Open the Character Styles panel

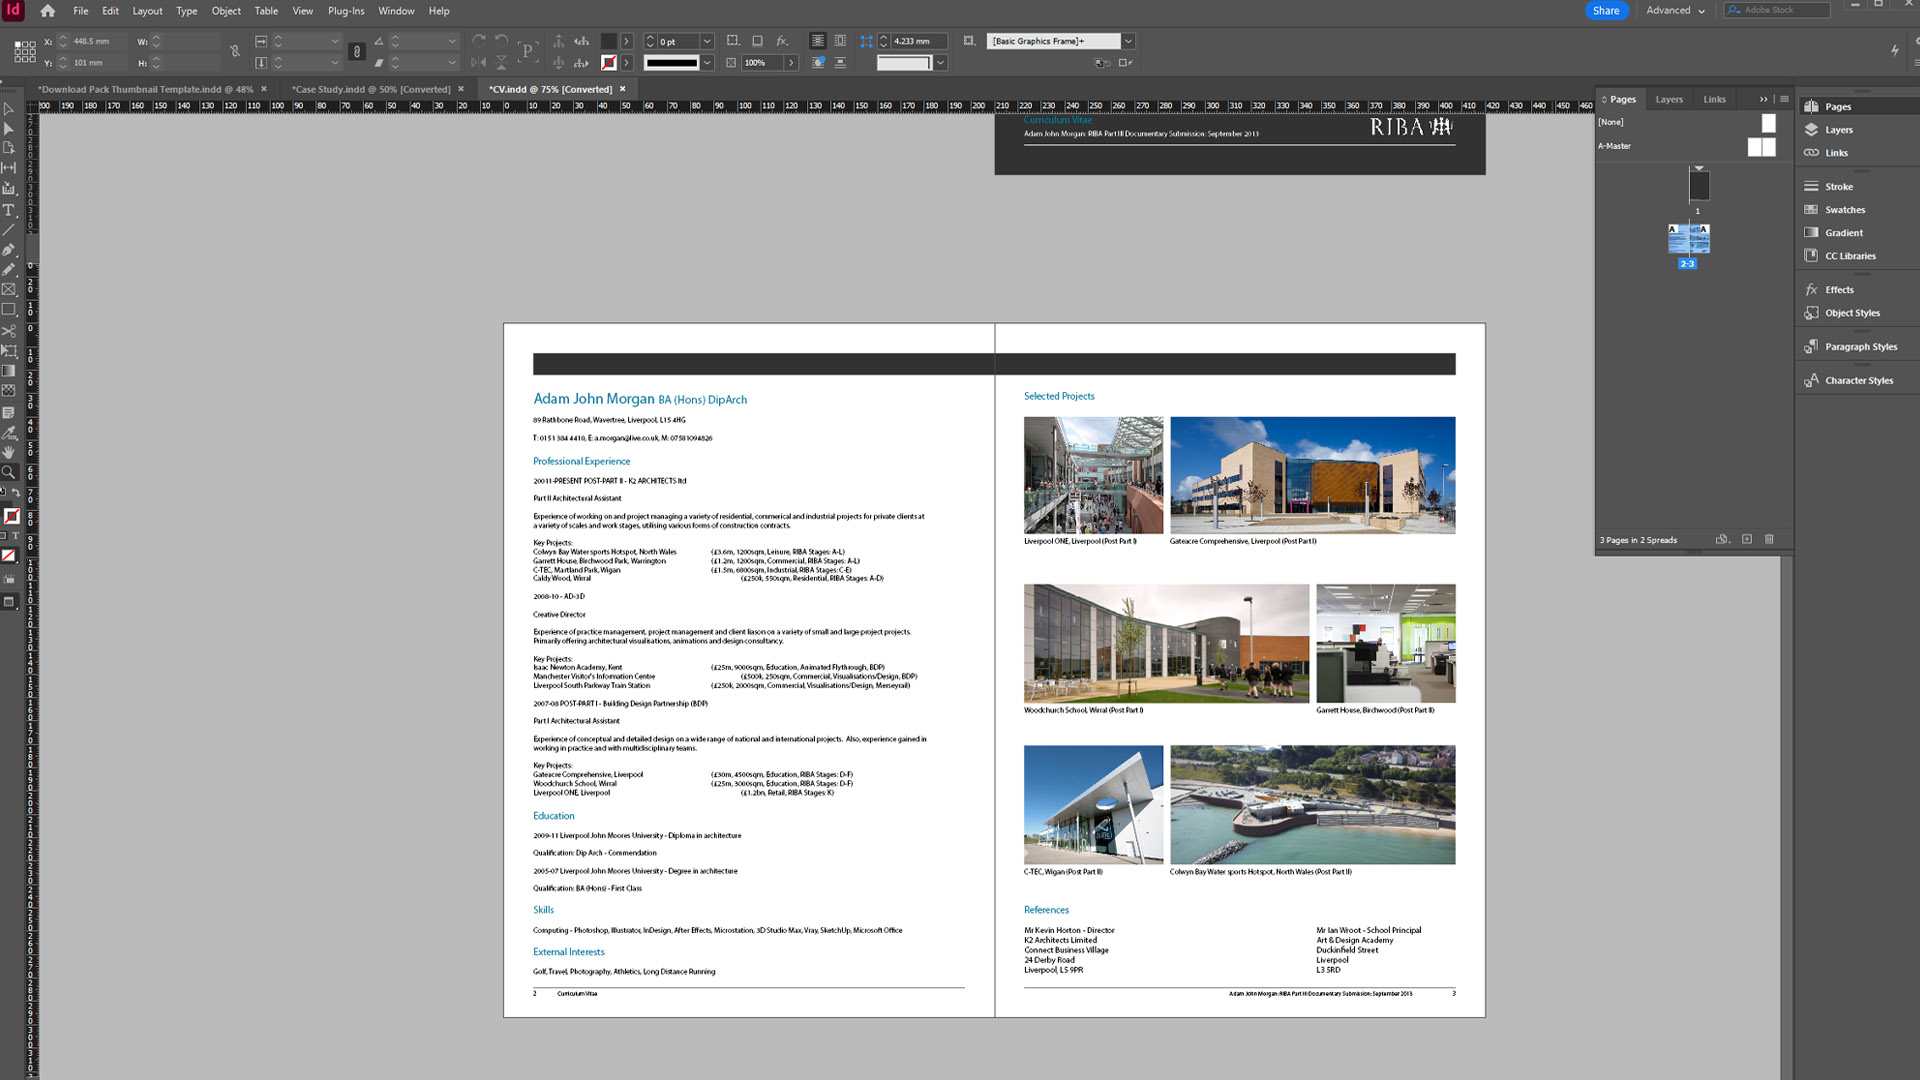pos(1859,380)
